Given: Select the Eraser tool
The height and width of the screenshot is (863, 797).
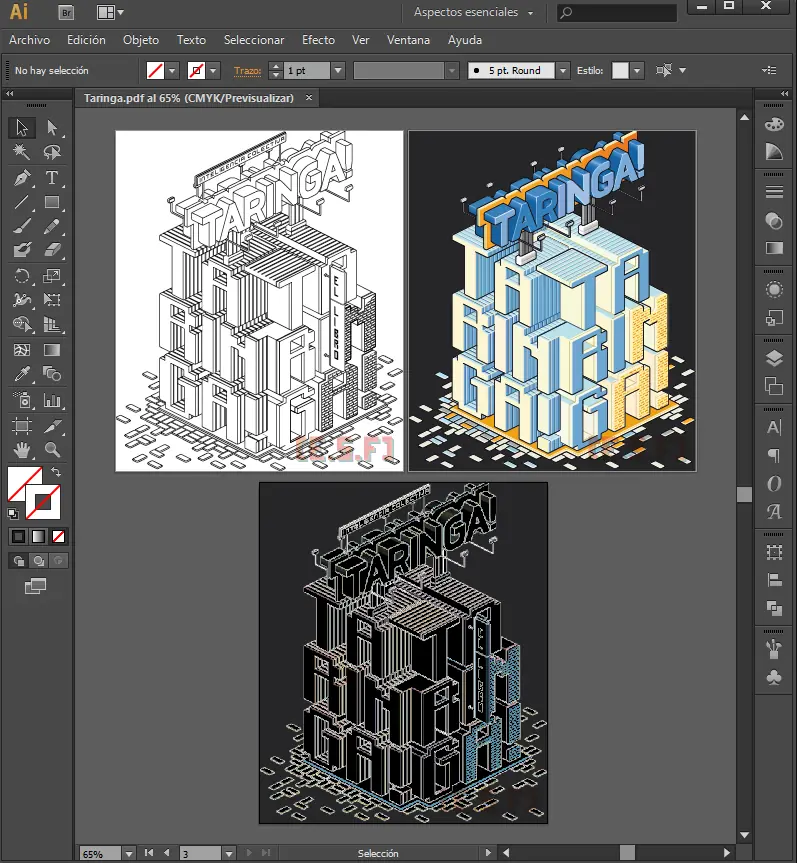Looking at the screenshot, I should pyautogui.click(x=52, y=250).
